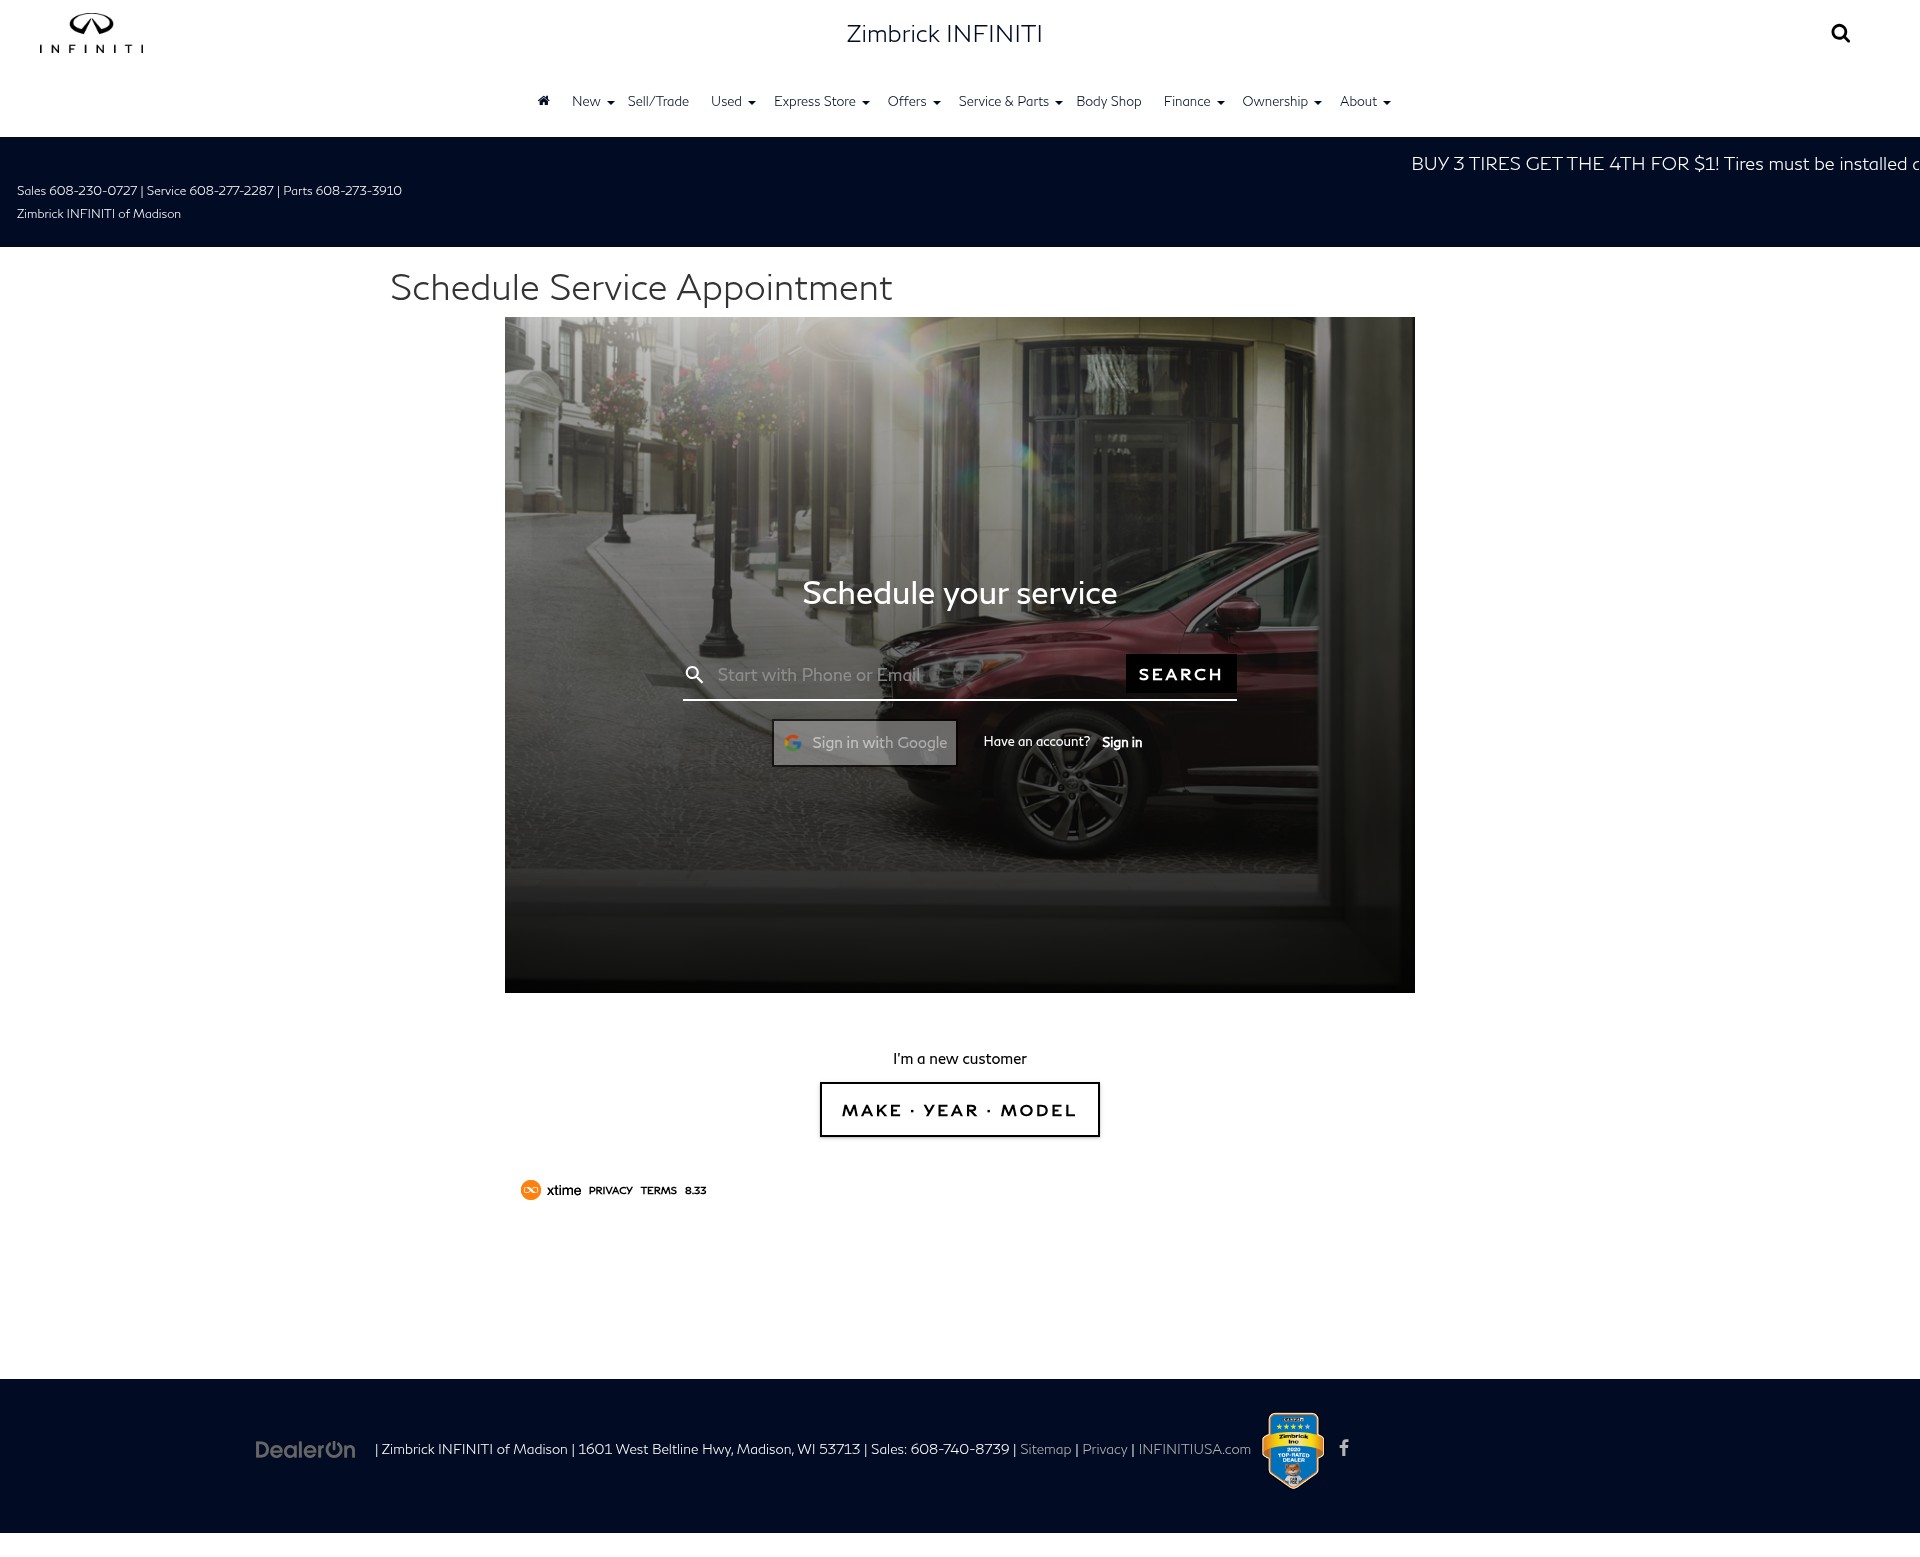This screenshot has height=1557, width=1920.
Task: Open the xtime PRIVACY link
Action: click(610, 1191)
